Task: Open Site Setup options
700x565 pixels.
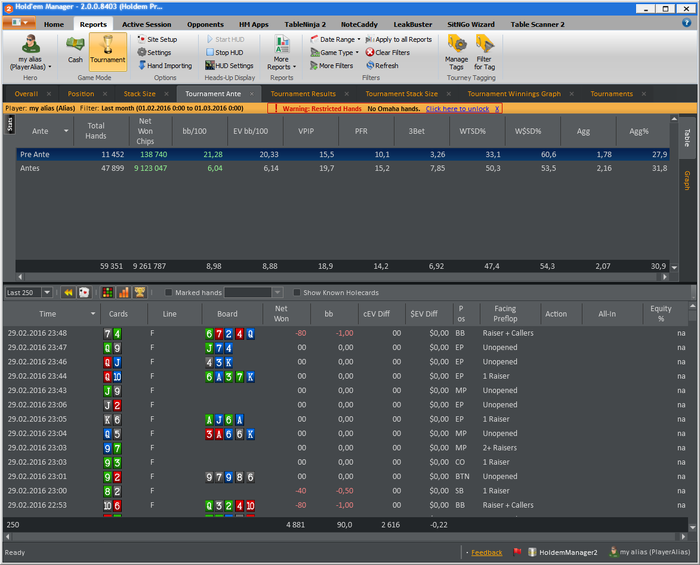Action: (157, 39)
